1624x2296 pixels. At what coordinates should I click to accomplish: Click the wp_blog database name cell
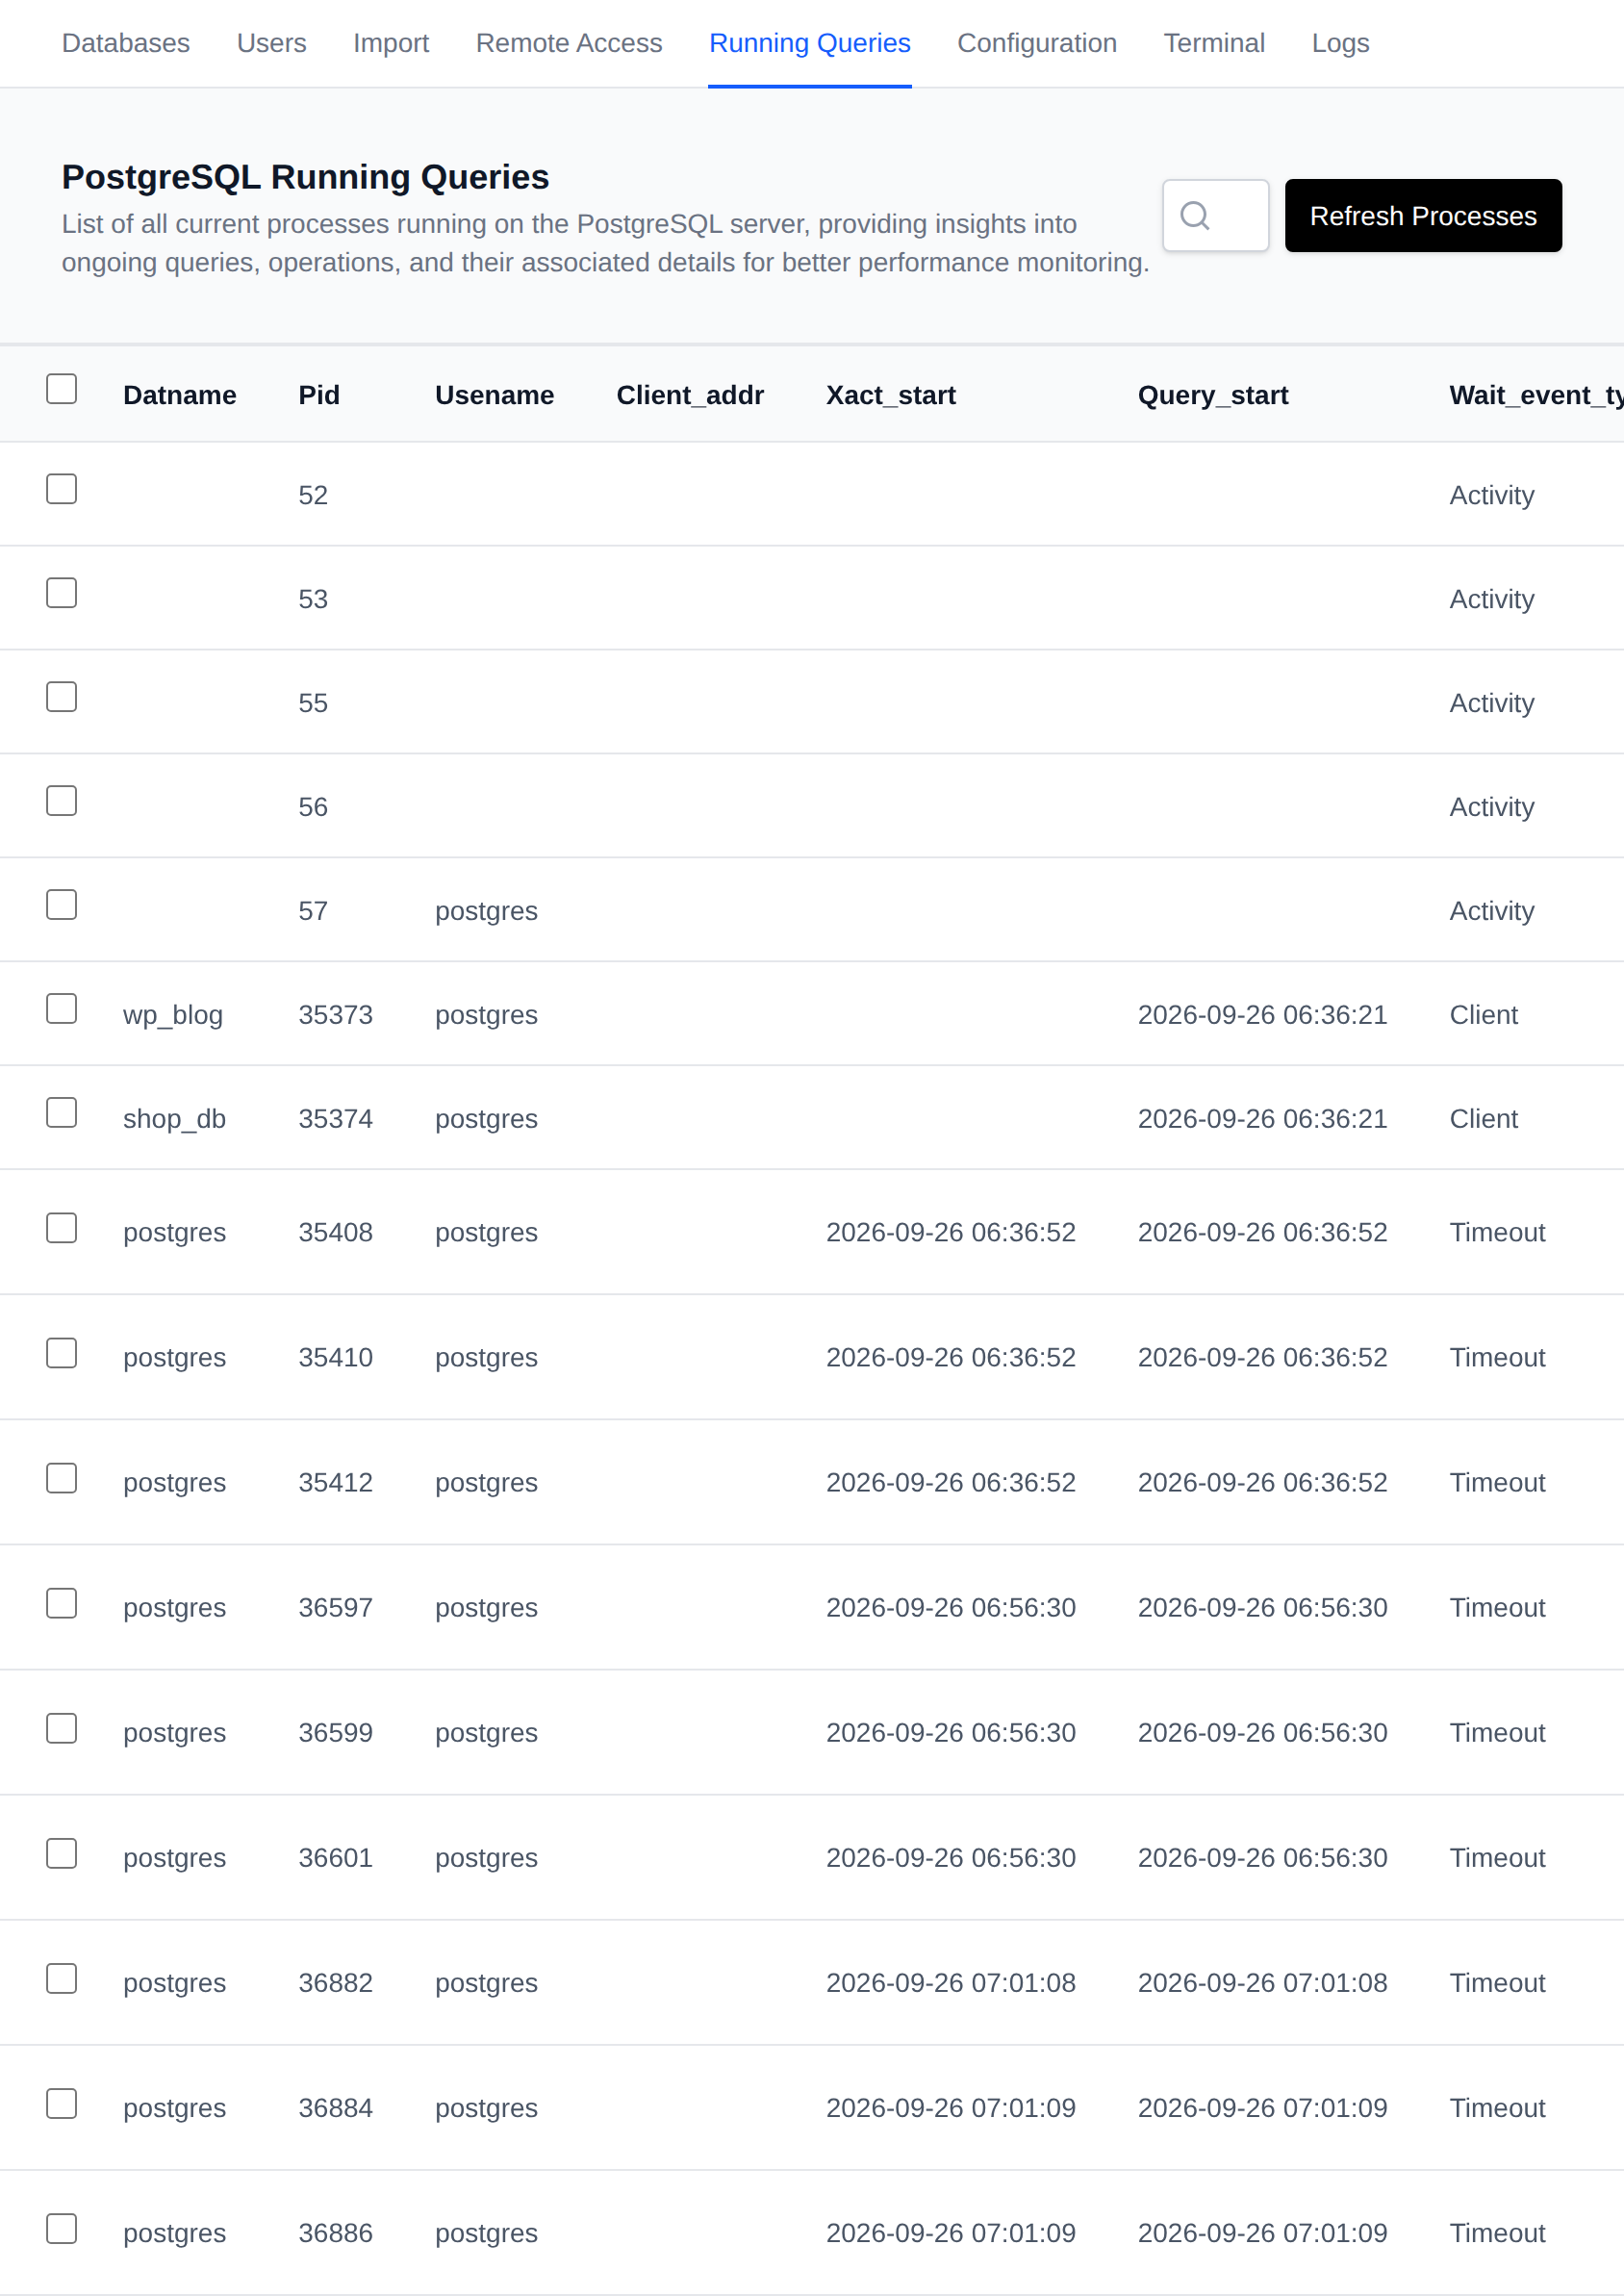[x=173, y=1015]
